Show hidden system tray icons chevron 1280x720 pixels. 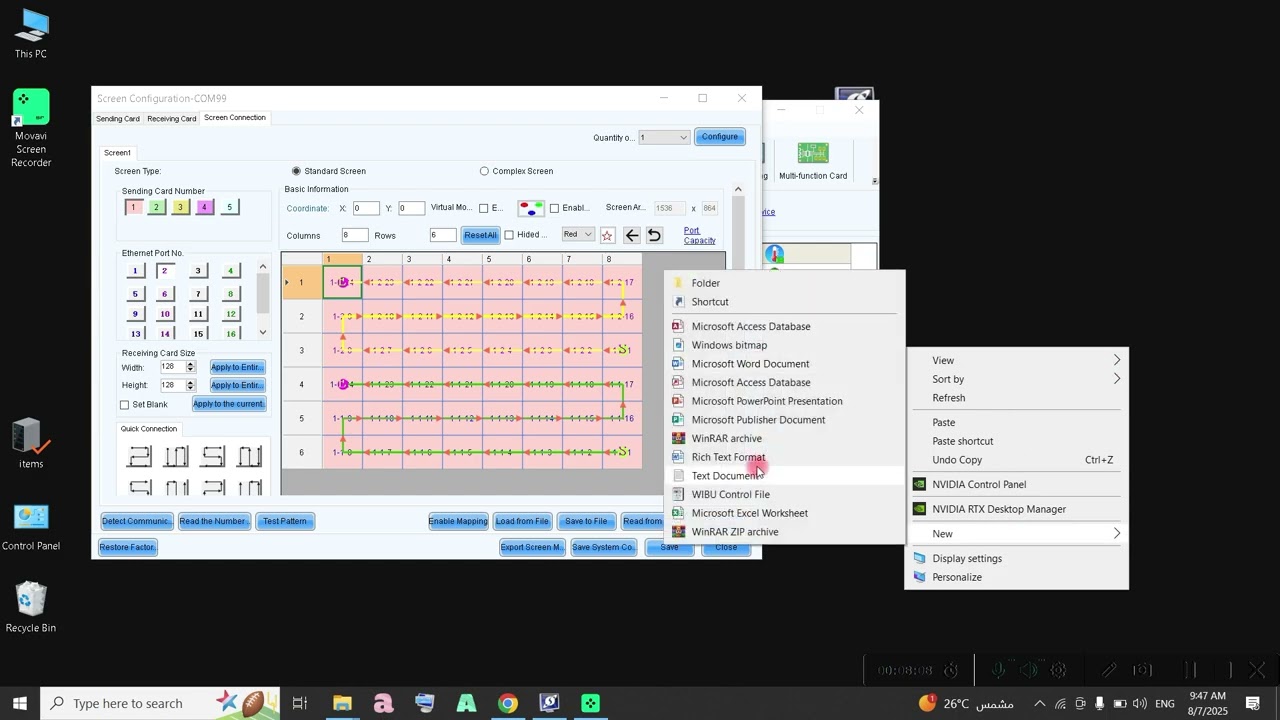click(1039, 703)
